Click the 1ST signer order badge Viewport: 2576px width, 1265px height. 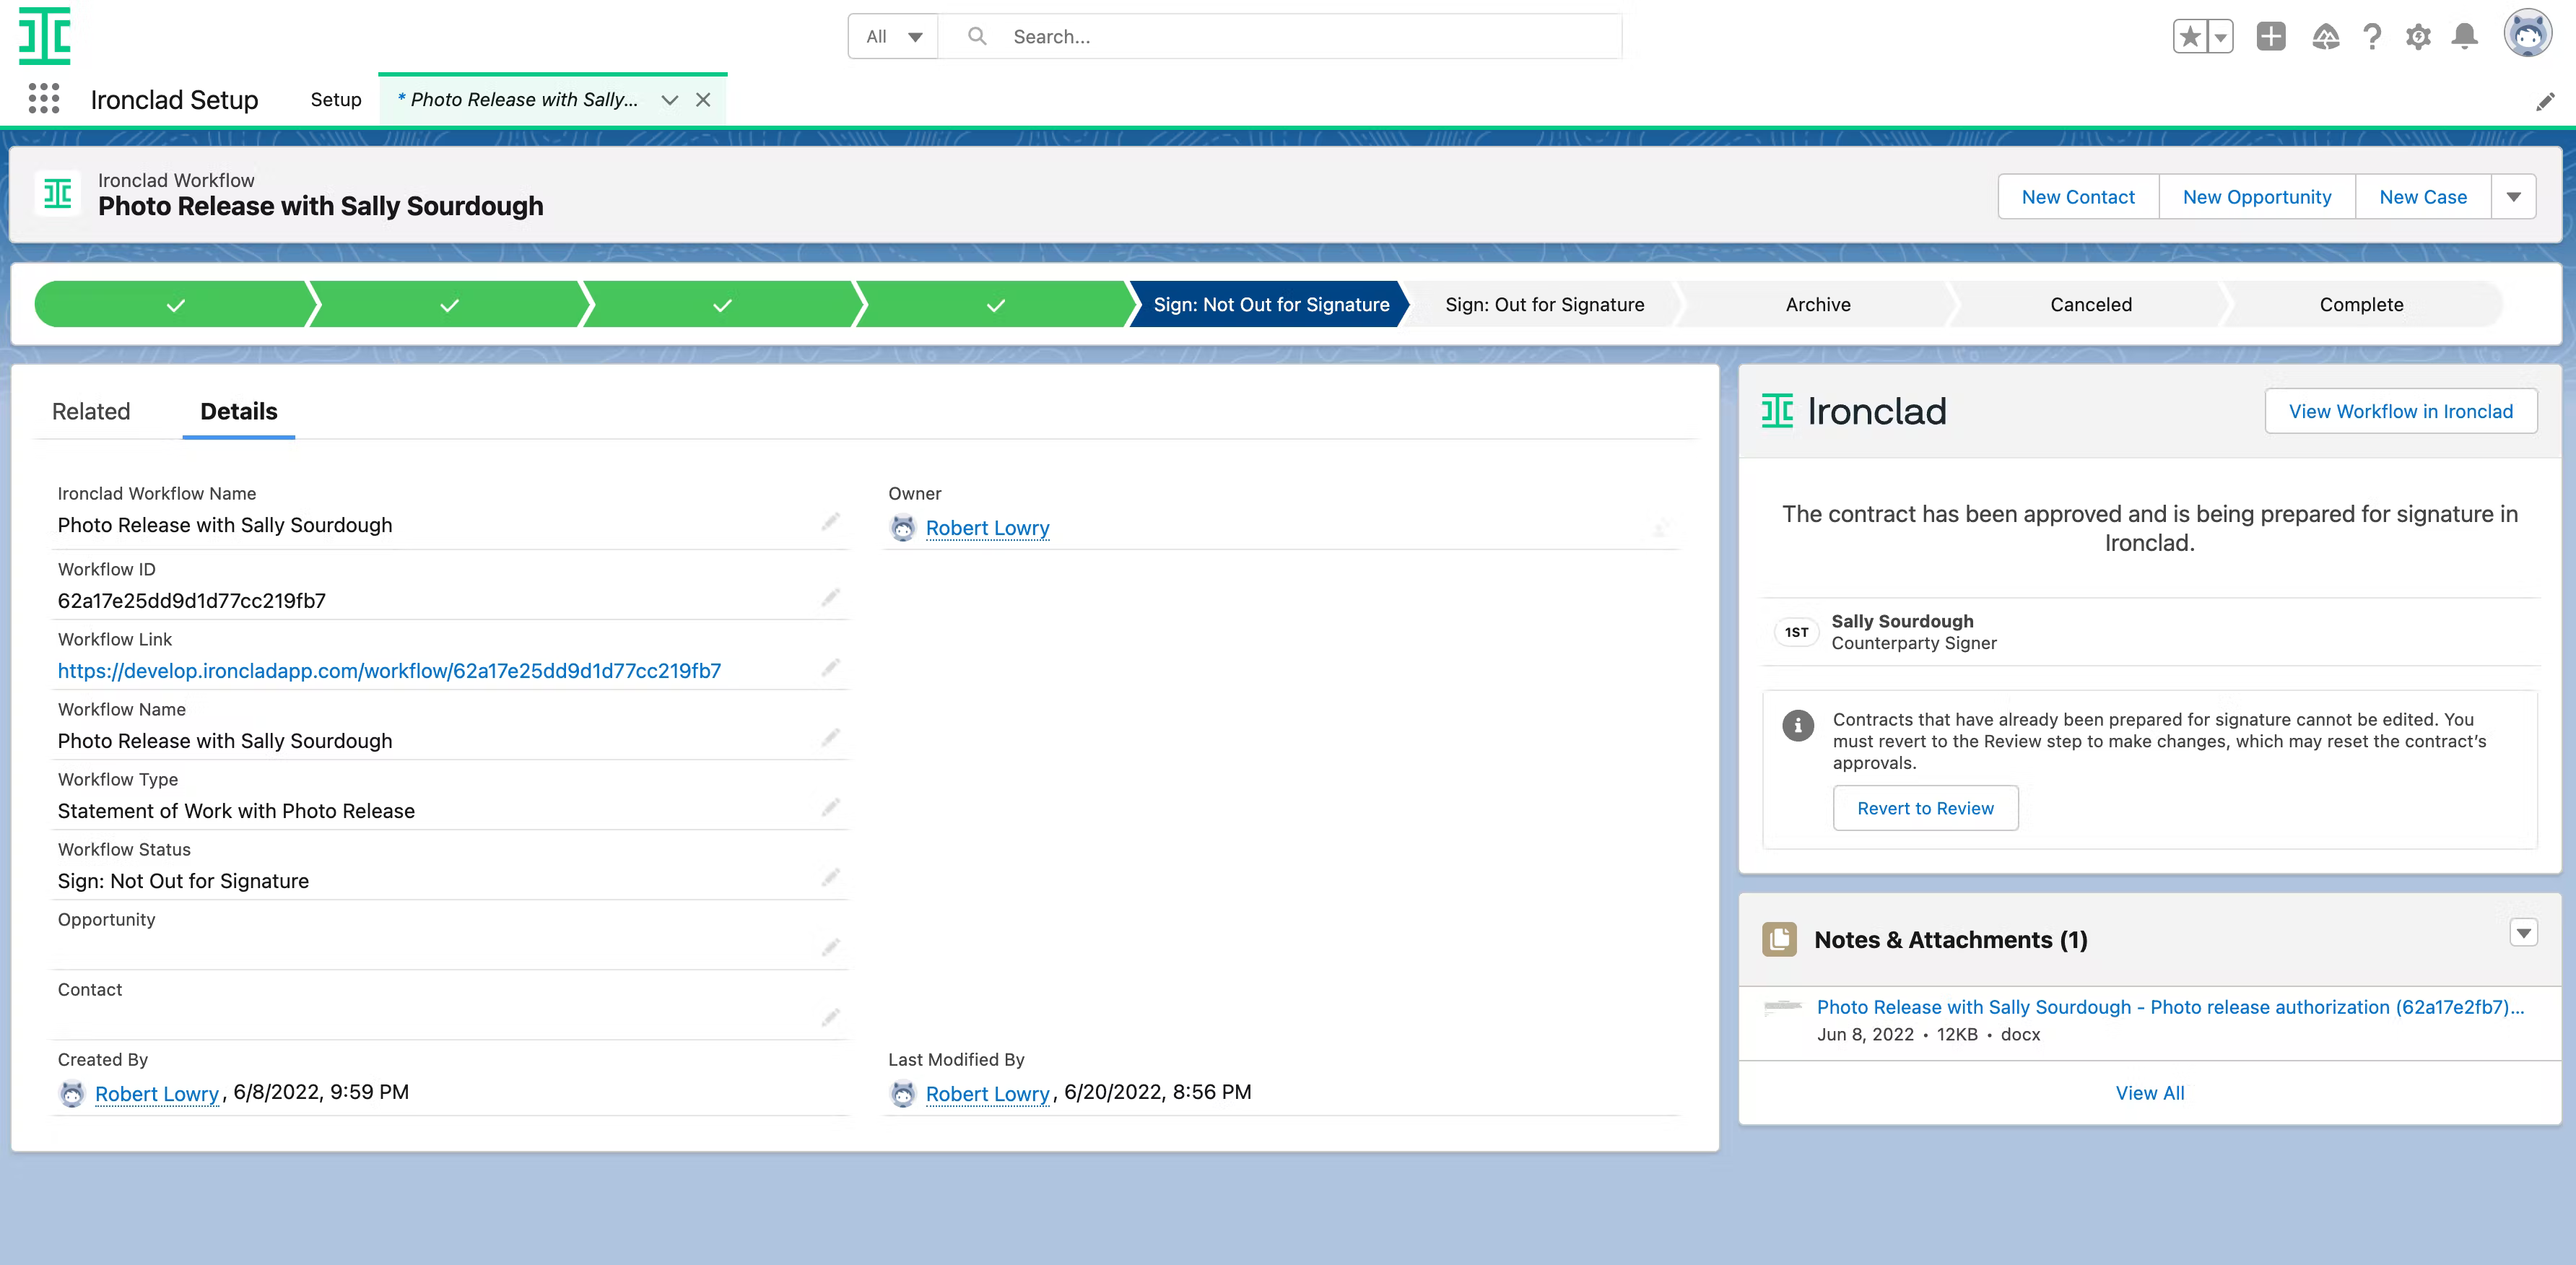1796,632
